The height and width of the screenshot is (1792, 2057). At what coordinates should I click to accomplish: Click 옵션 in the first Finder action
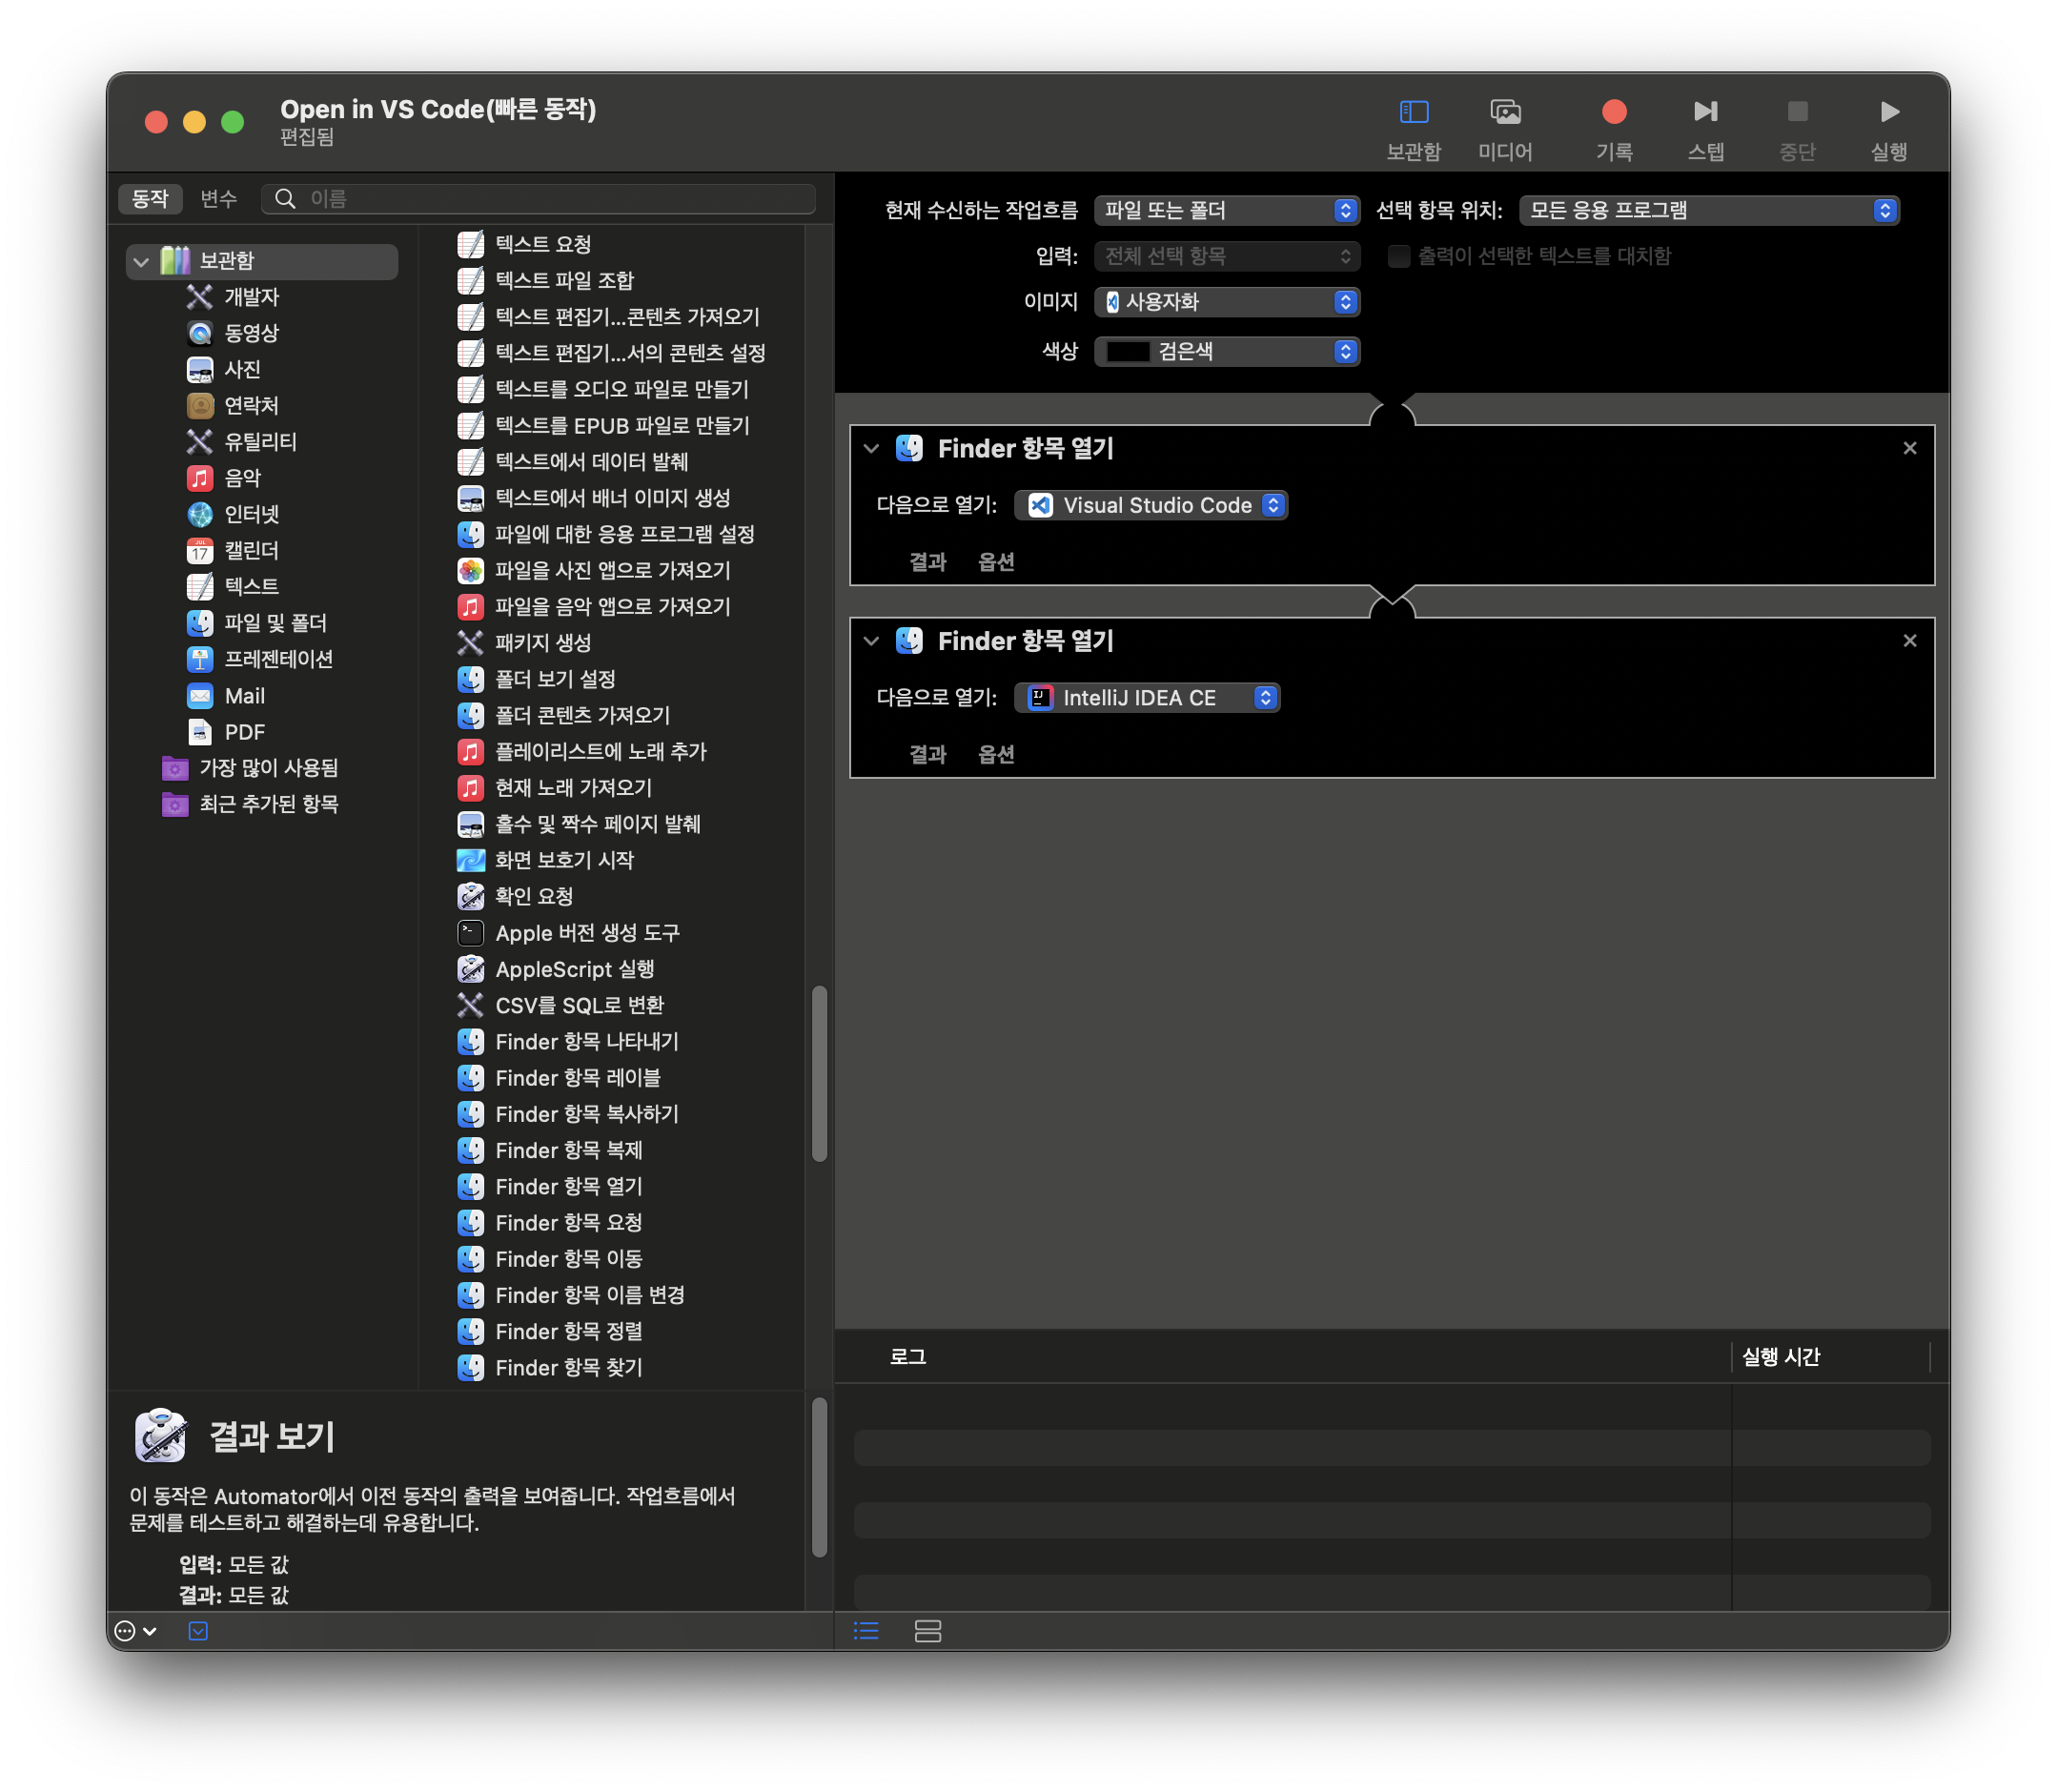[995, 562]
